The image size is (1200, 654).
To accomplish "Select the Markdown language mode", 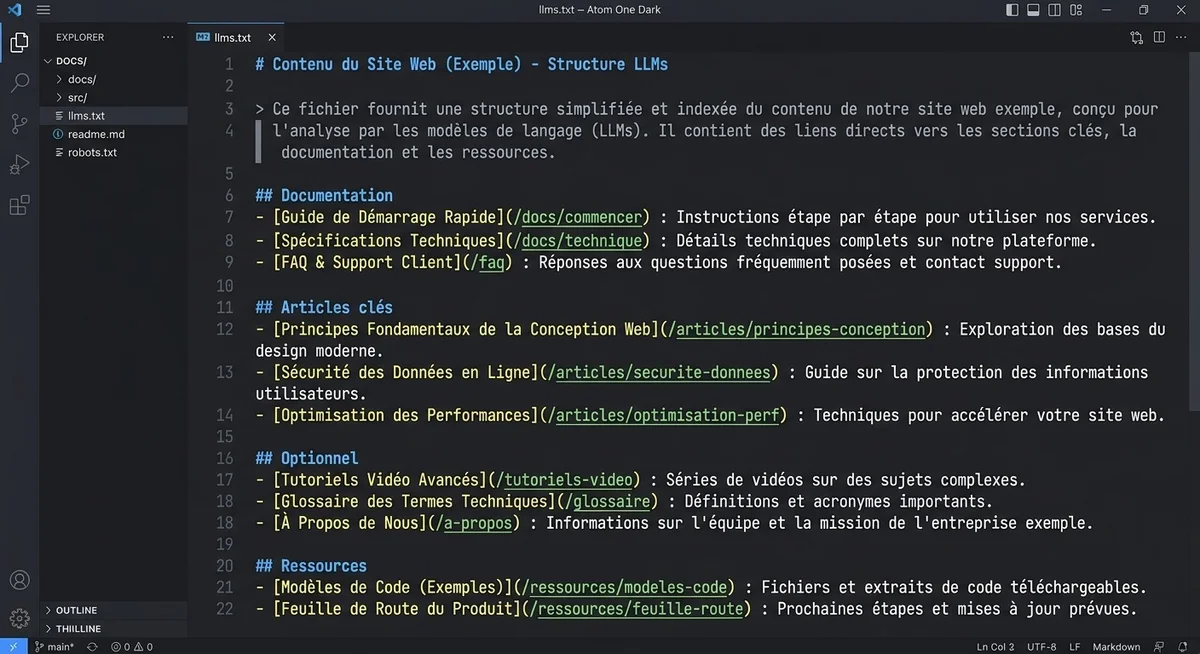I will click(1116, 646).
